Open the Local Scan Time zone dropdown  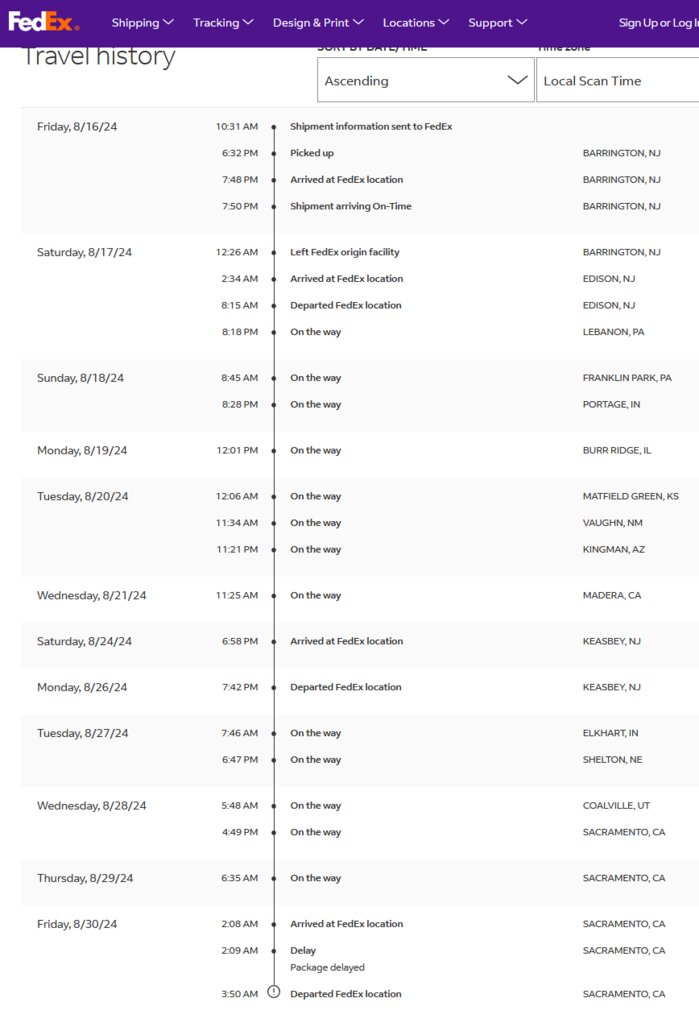[617, 80]
